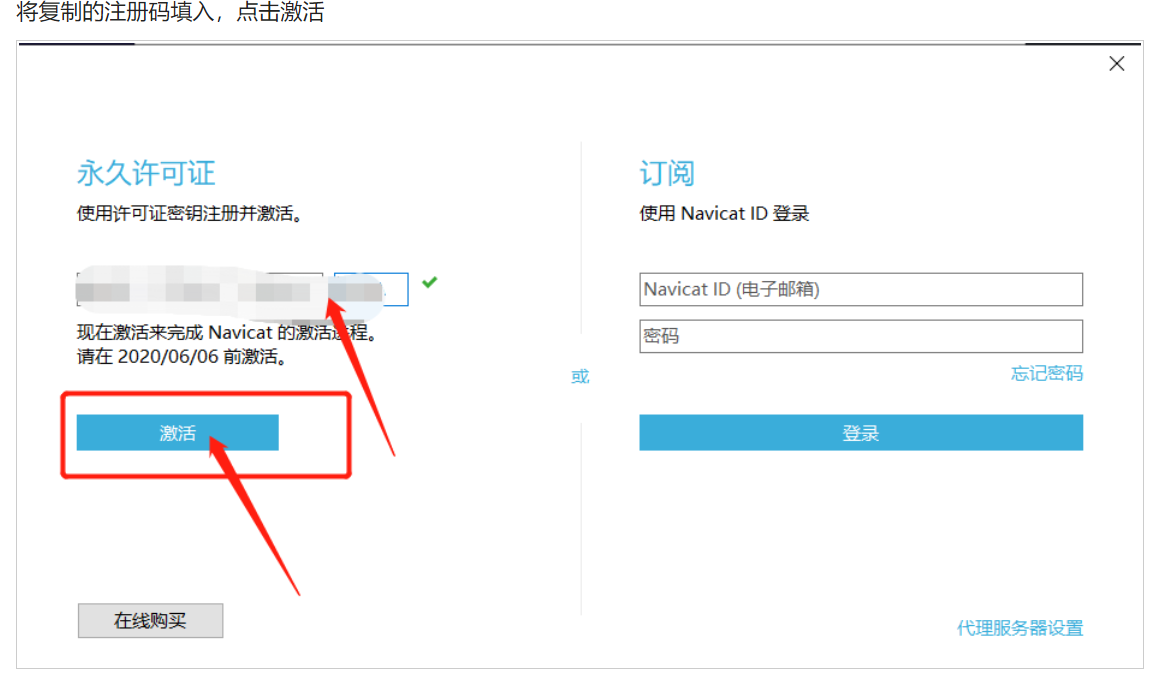
Task: Click the 登录 login button
Action: [x=860, y=433]
